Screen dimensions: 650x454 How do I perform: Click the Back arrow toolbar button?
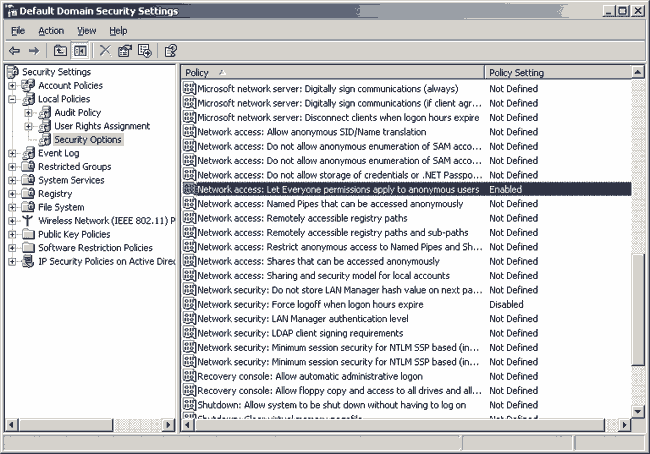coord(14,50)
